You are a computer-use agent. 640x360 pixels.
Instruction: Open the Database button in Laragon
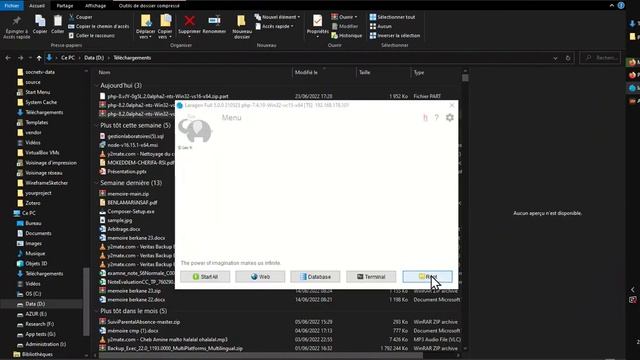[315, 277]
